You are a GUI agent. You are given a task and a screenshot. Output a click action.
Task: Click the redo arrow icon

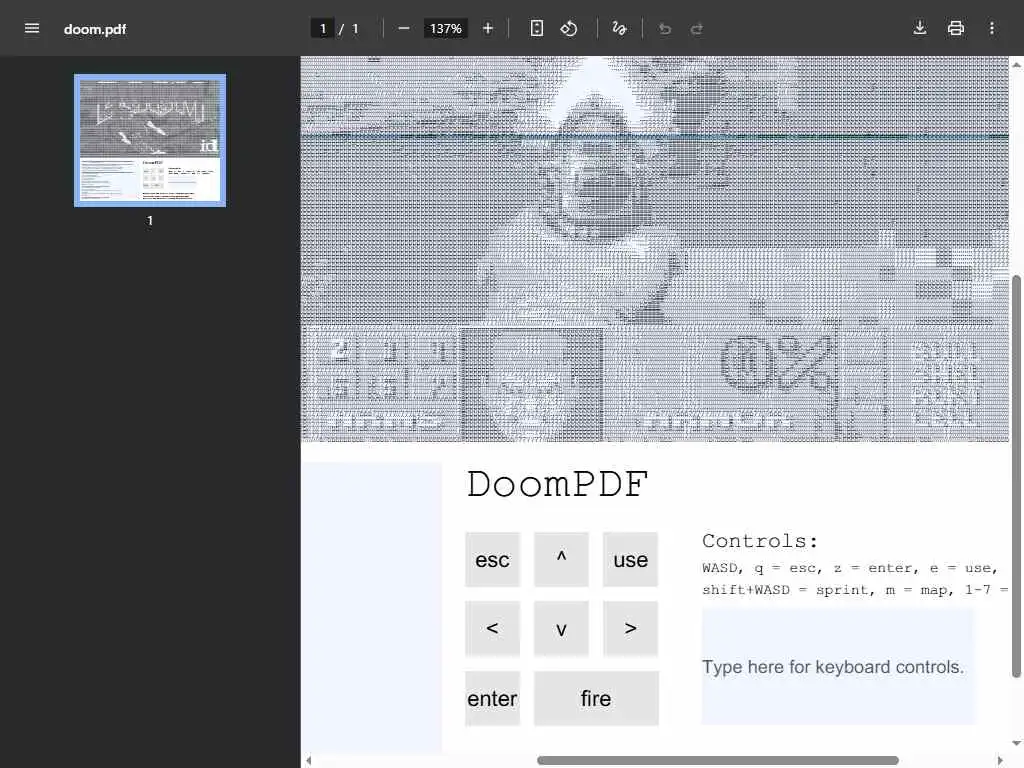pos(697,29)
